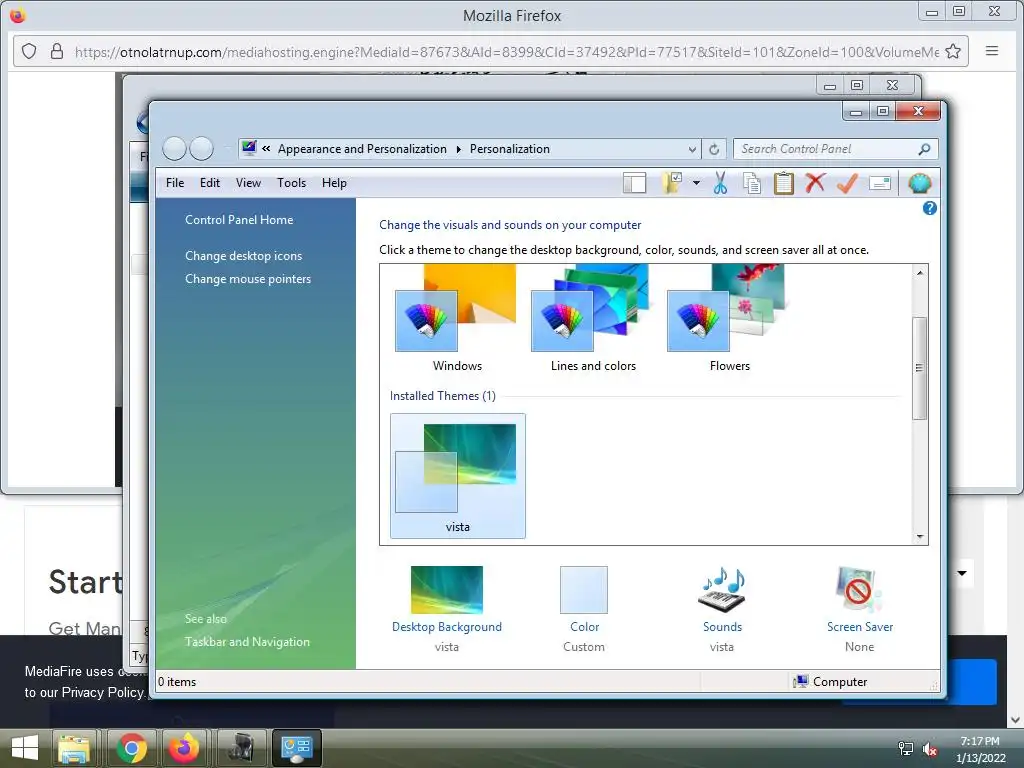Click the Control Panel taskbar button
This screenshot has width=1024, height=768.
pos(296,748)
